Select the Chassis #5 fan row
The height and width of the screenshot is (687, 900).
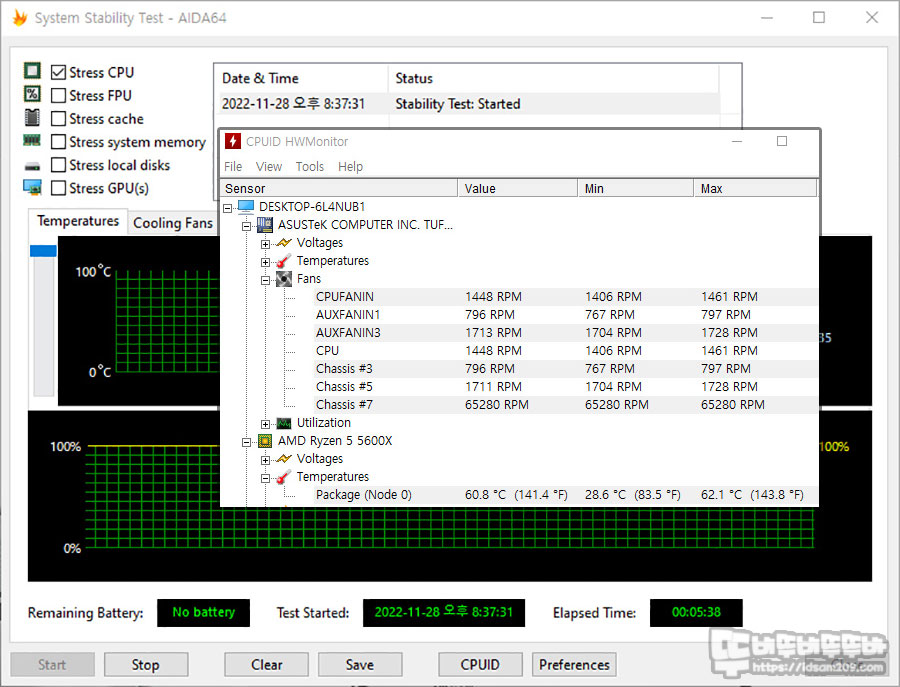pos(565,387)
